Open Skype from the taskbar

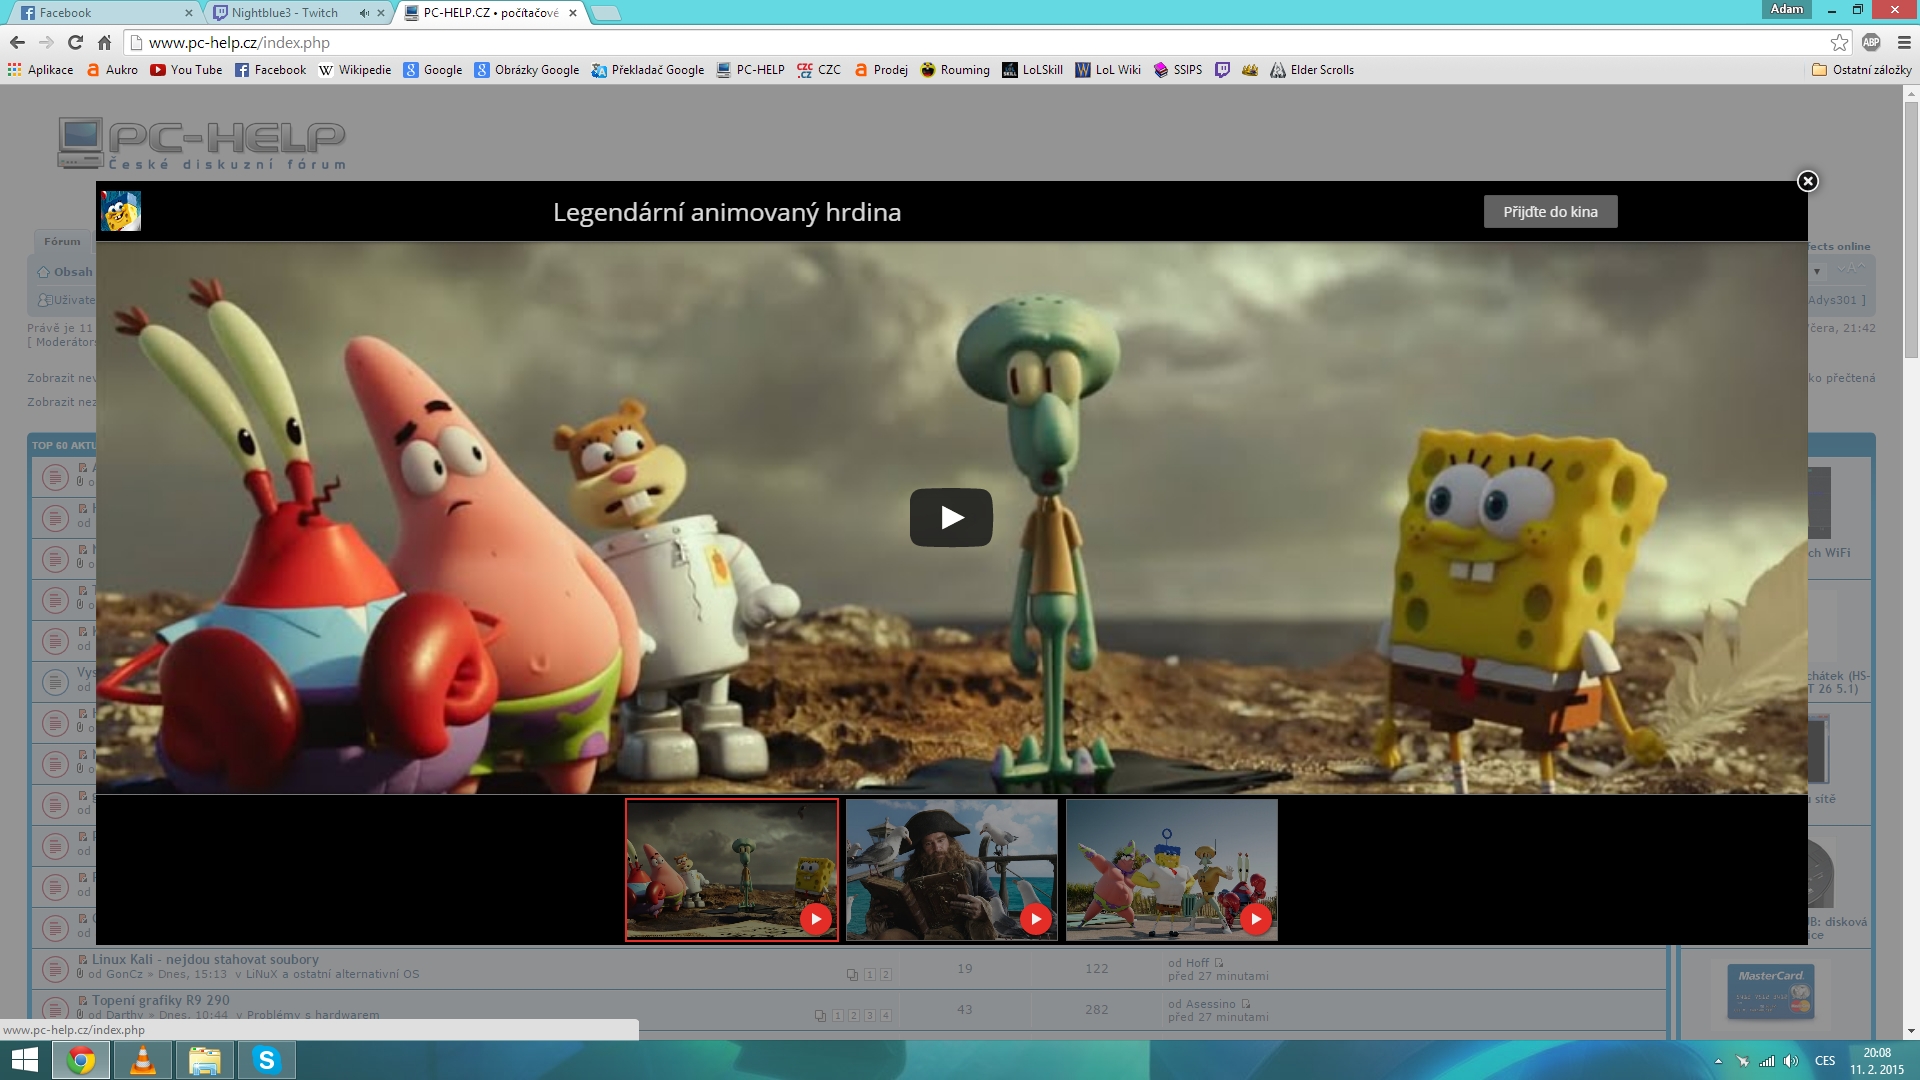tap(266, 1060)
